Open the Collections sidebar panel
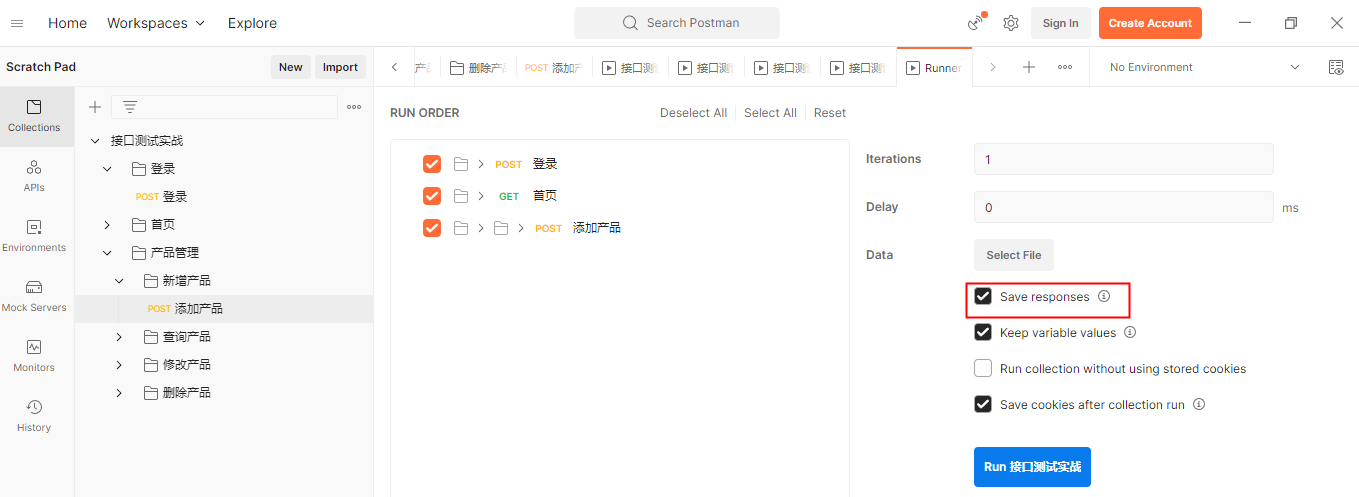1359x497 pixels. 34,116
